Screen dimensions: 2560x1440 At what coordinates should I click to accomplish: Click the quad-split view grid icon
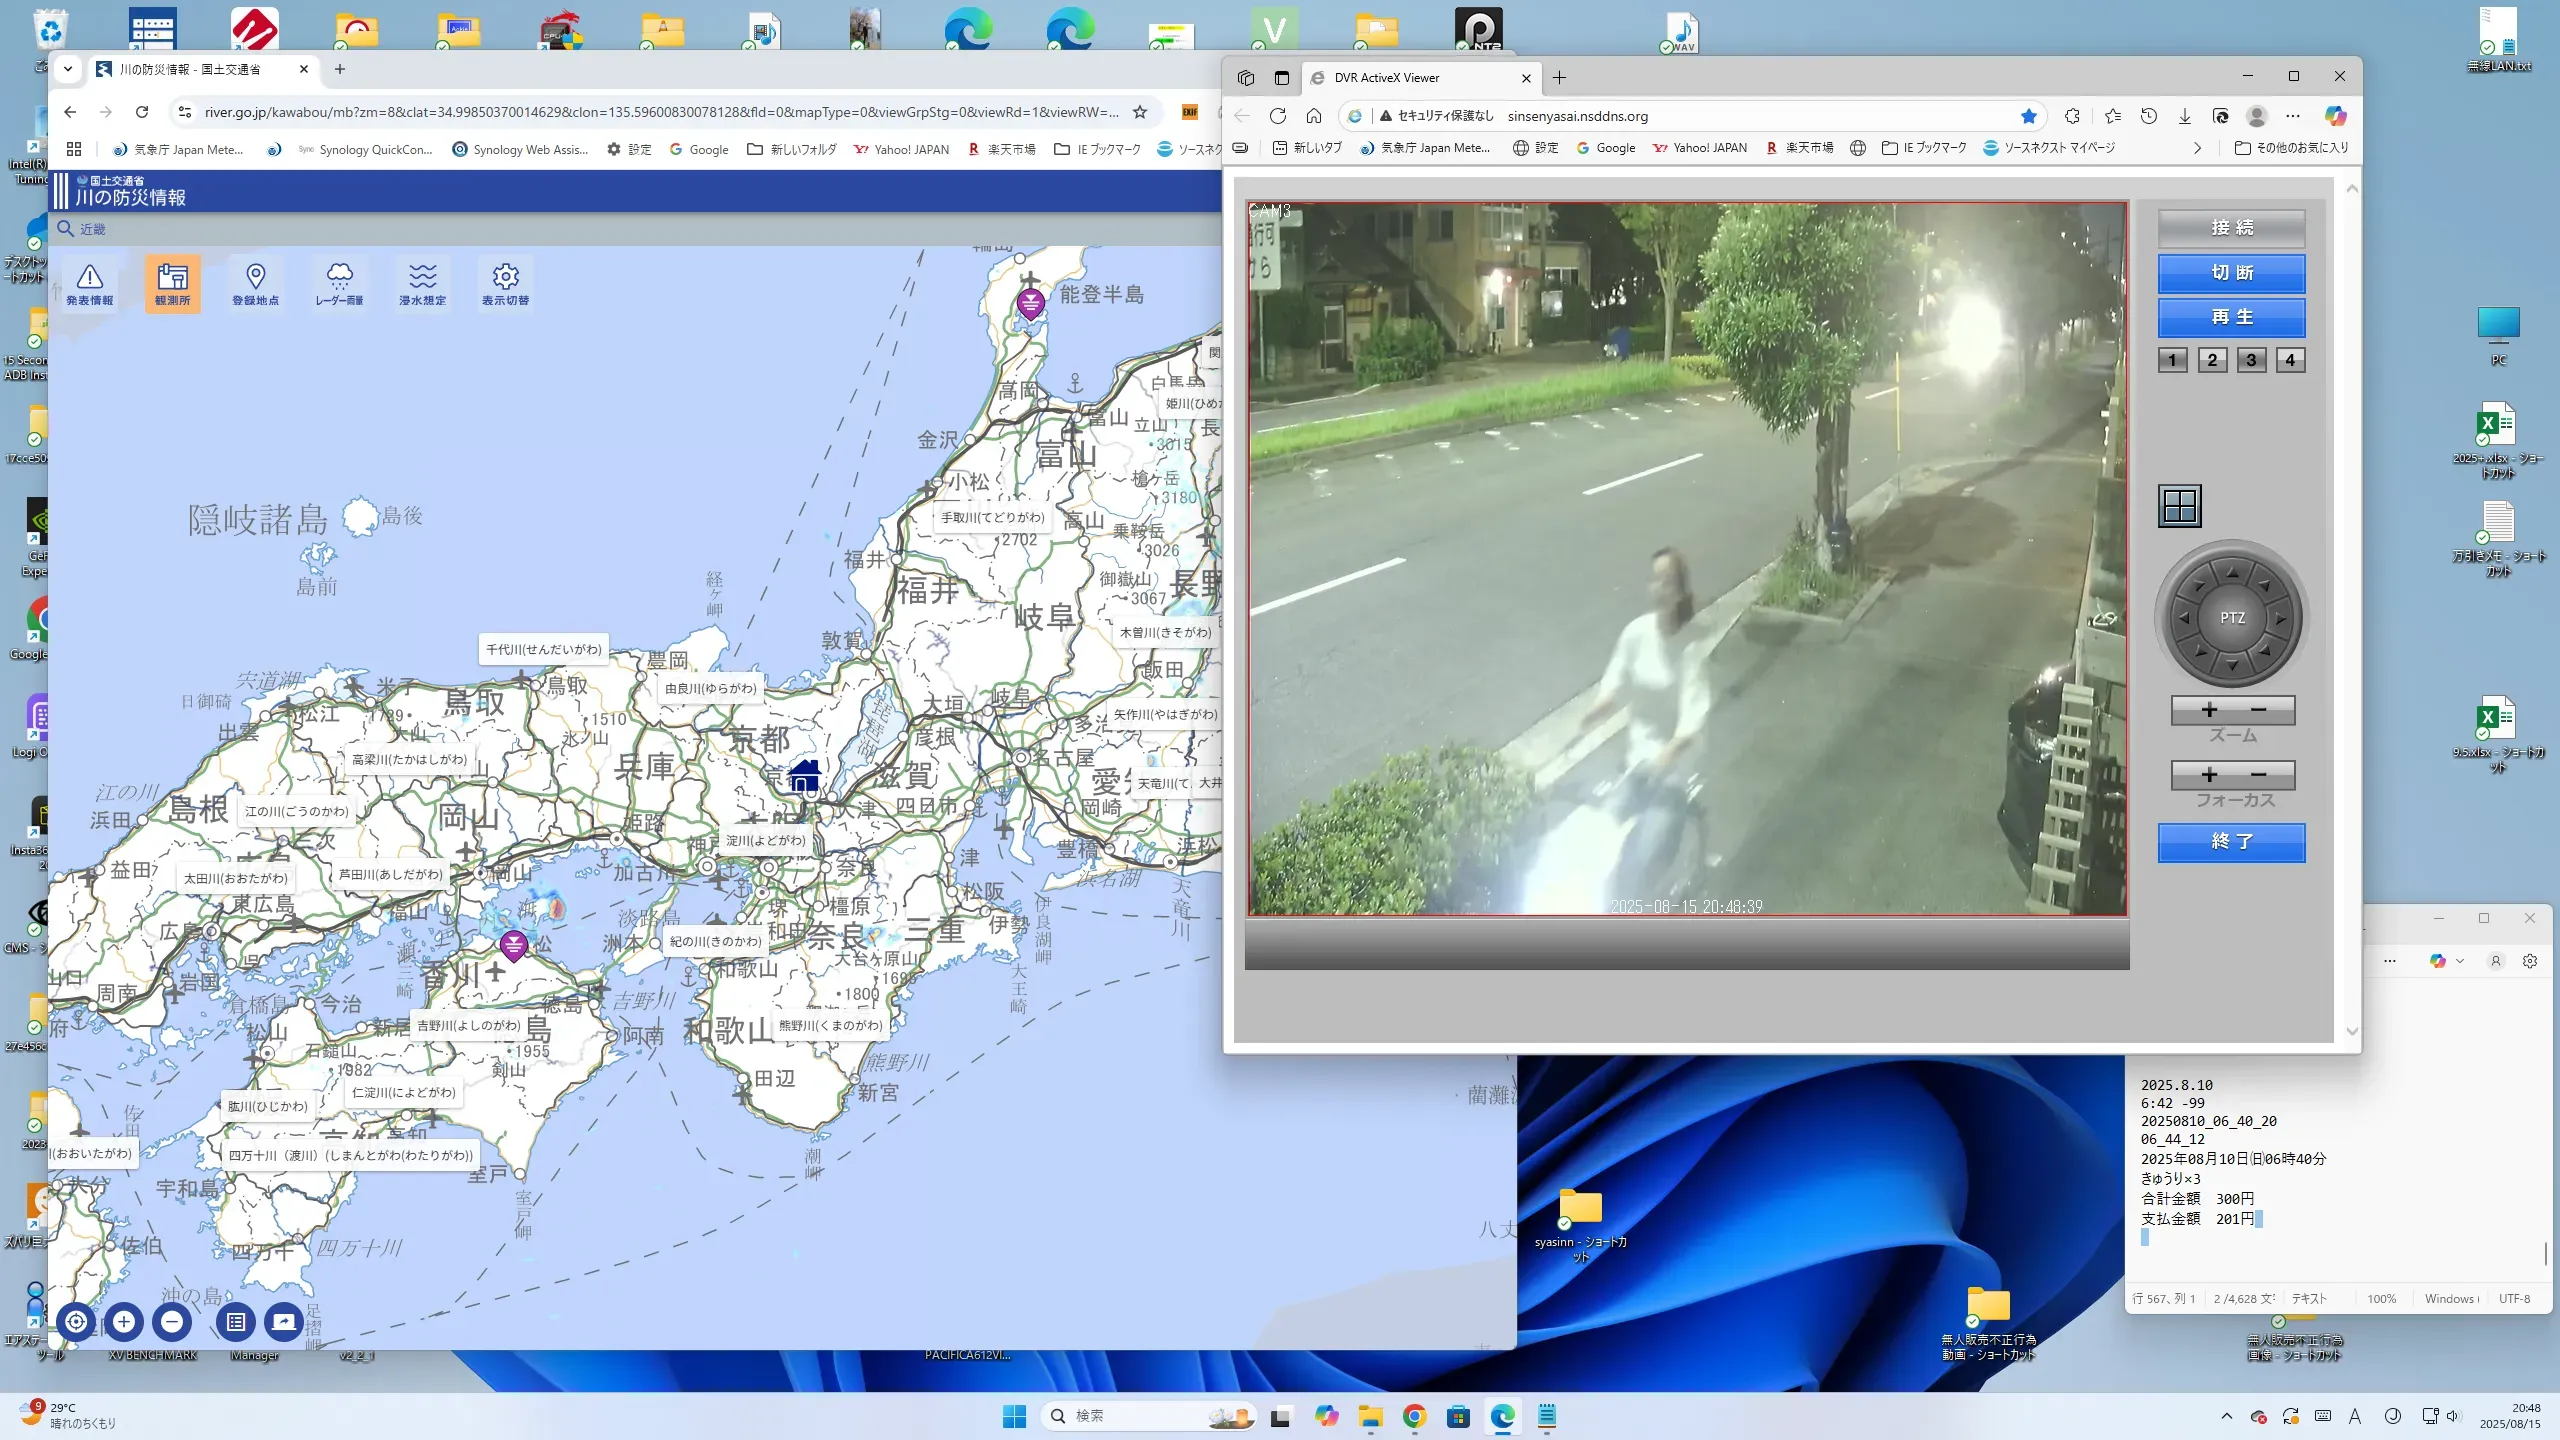pos(2179,506)
